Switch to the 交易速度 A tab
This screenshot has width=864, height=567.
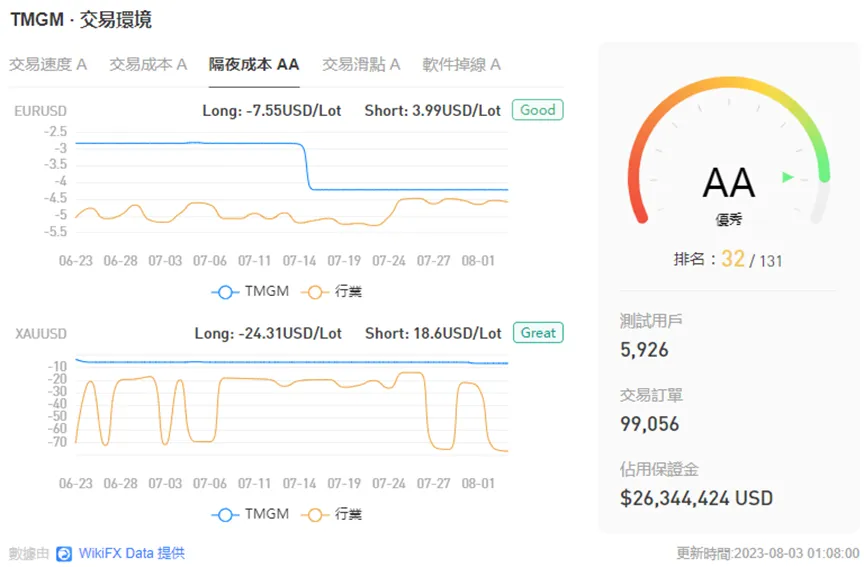(48, 64)
